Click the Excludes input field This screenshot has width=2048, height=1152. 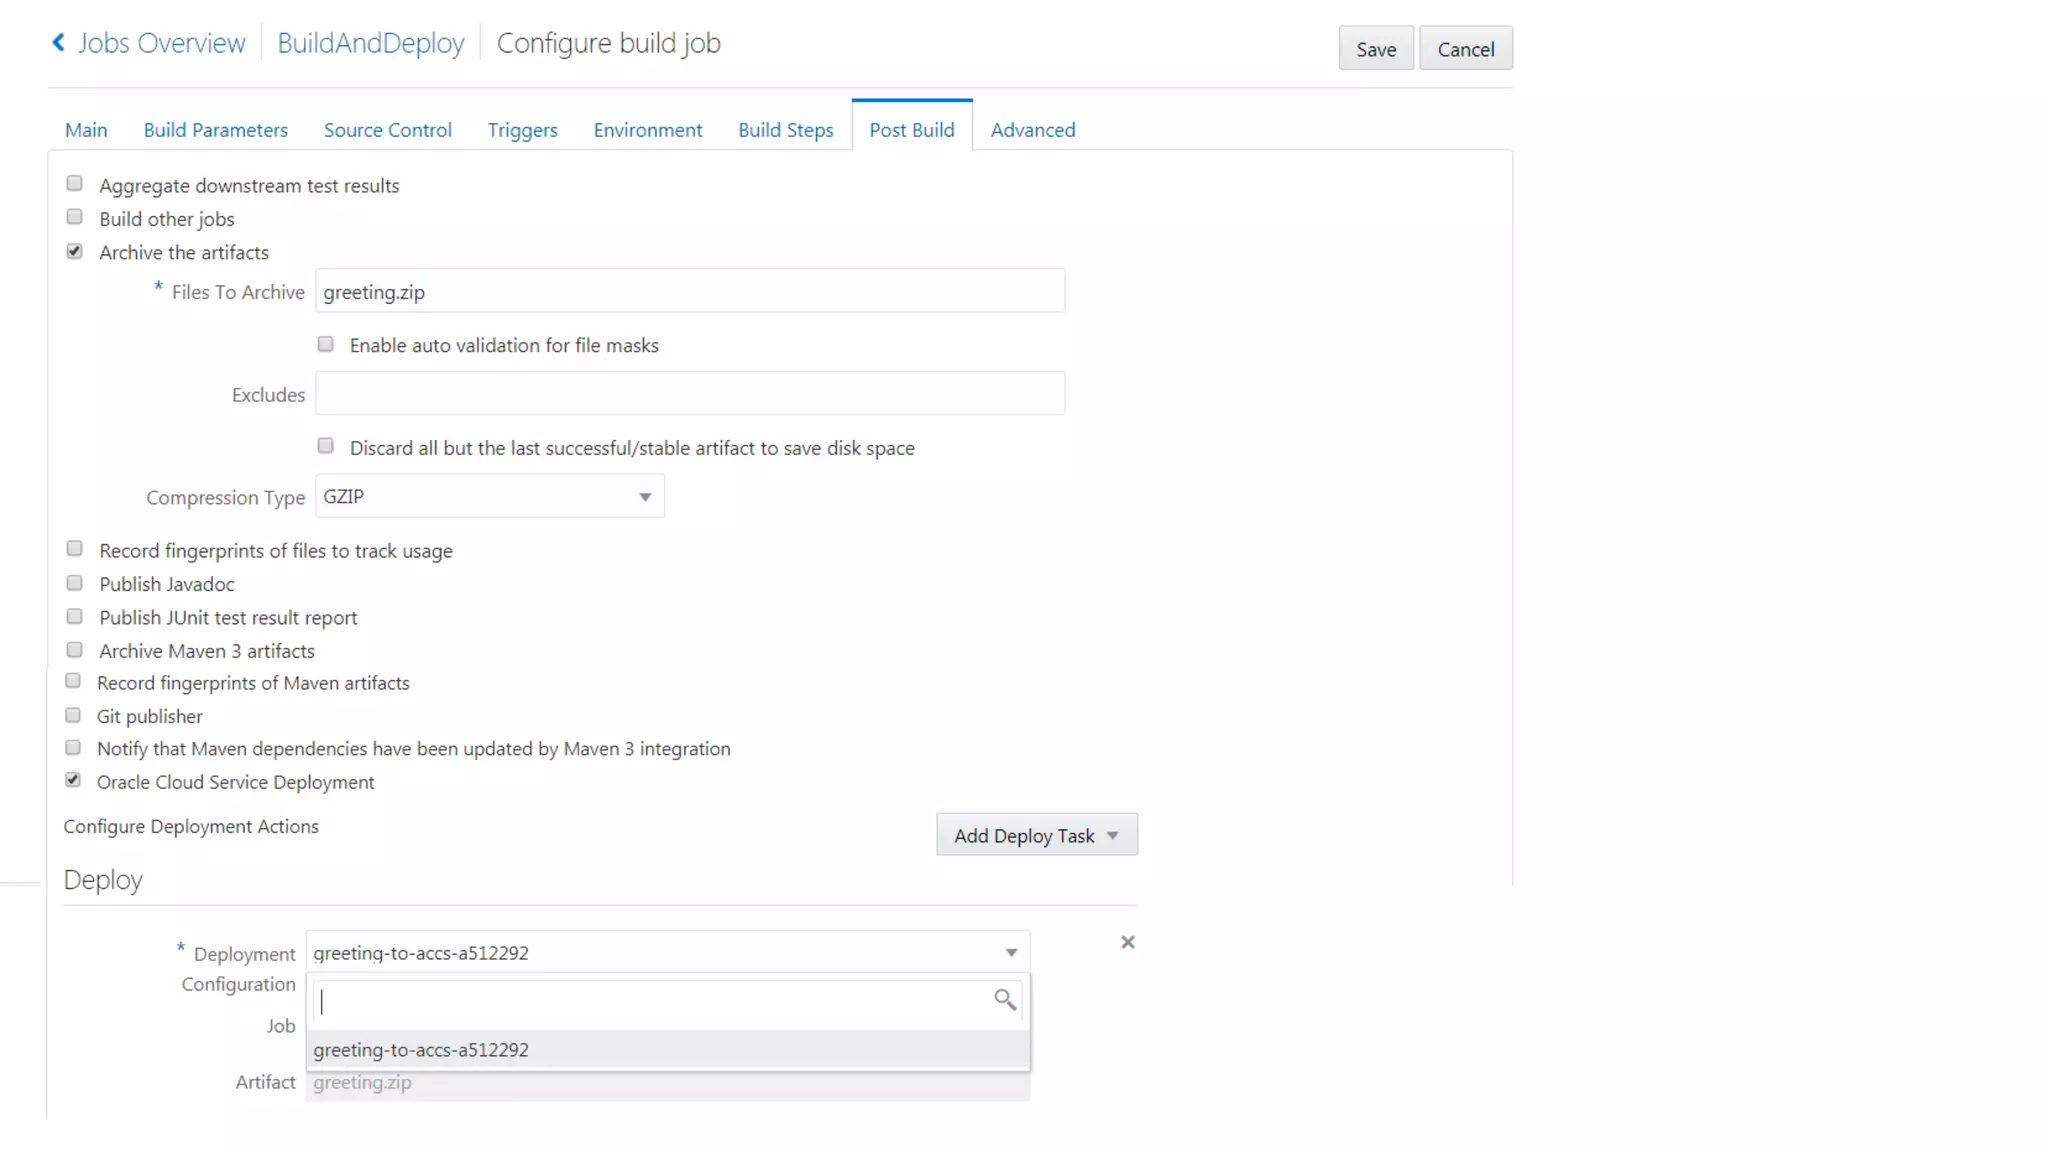(689, 394)
